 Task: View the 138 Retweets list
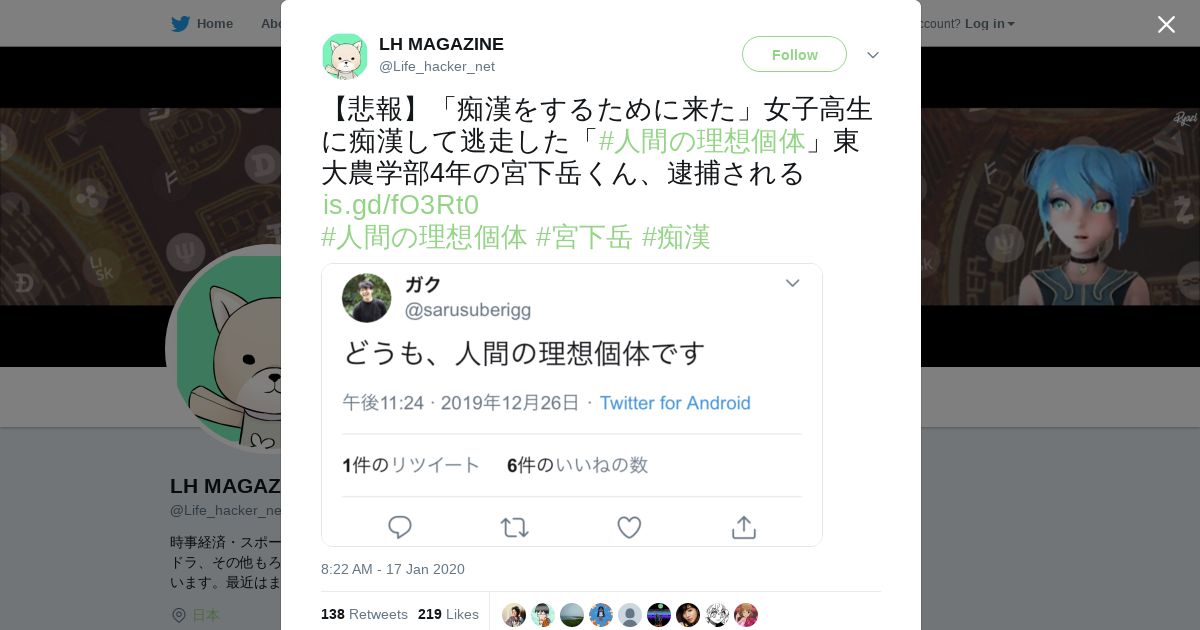pyautogui.click(x=364, y=614)
